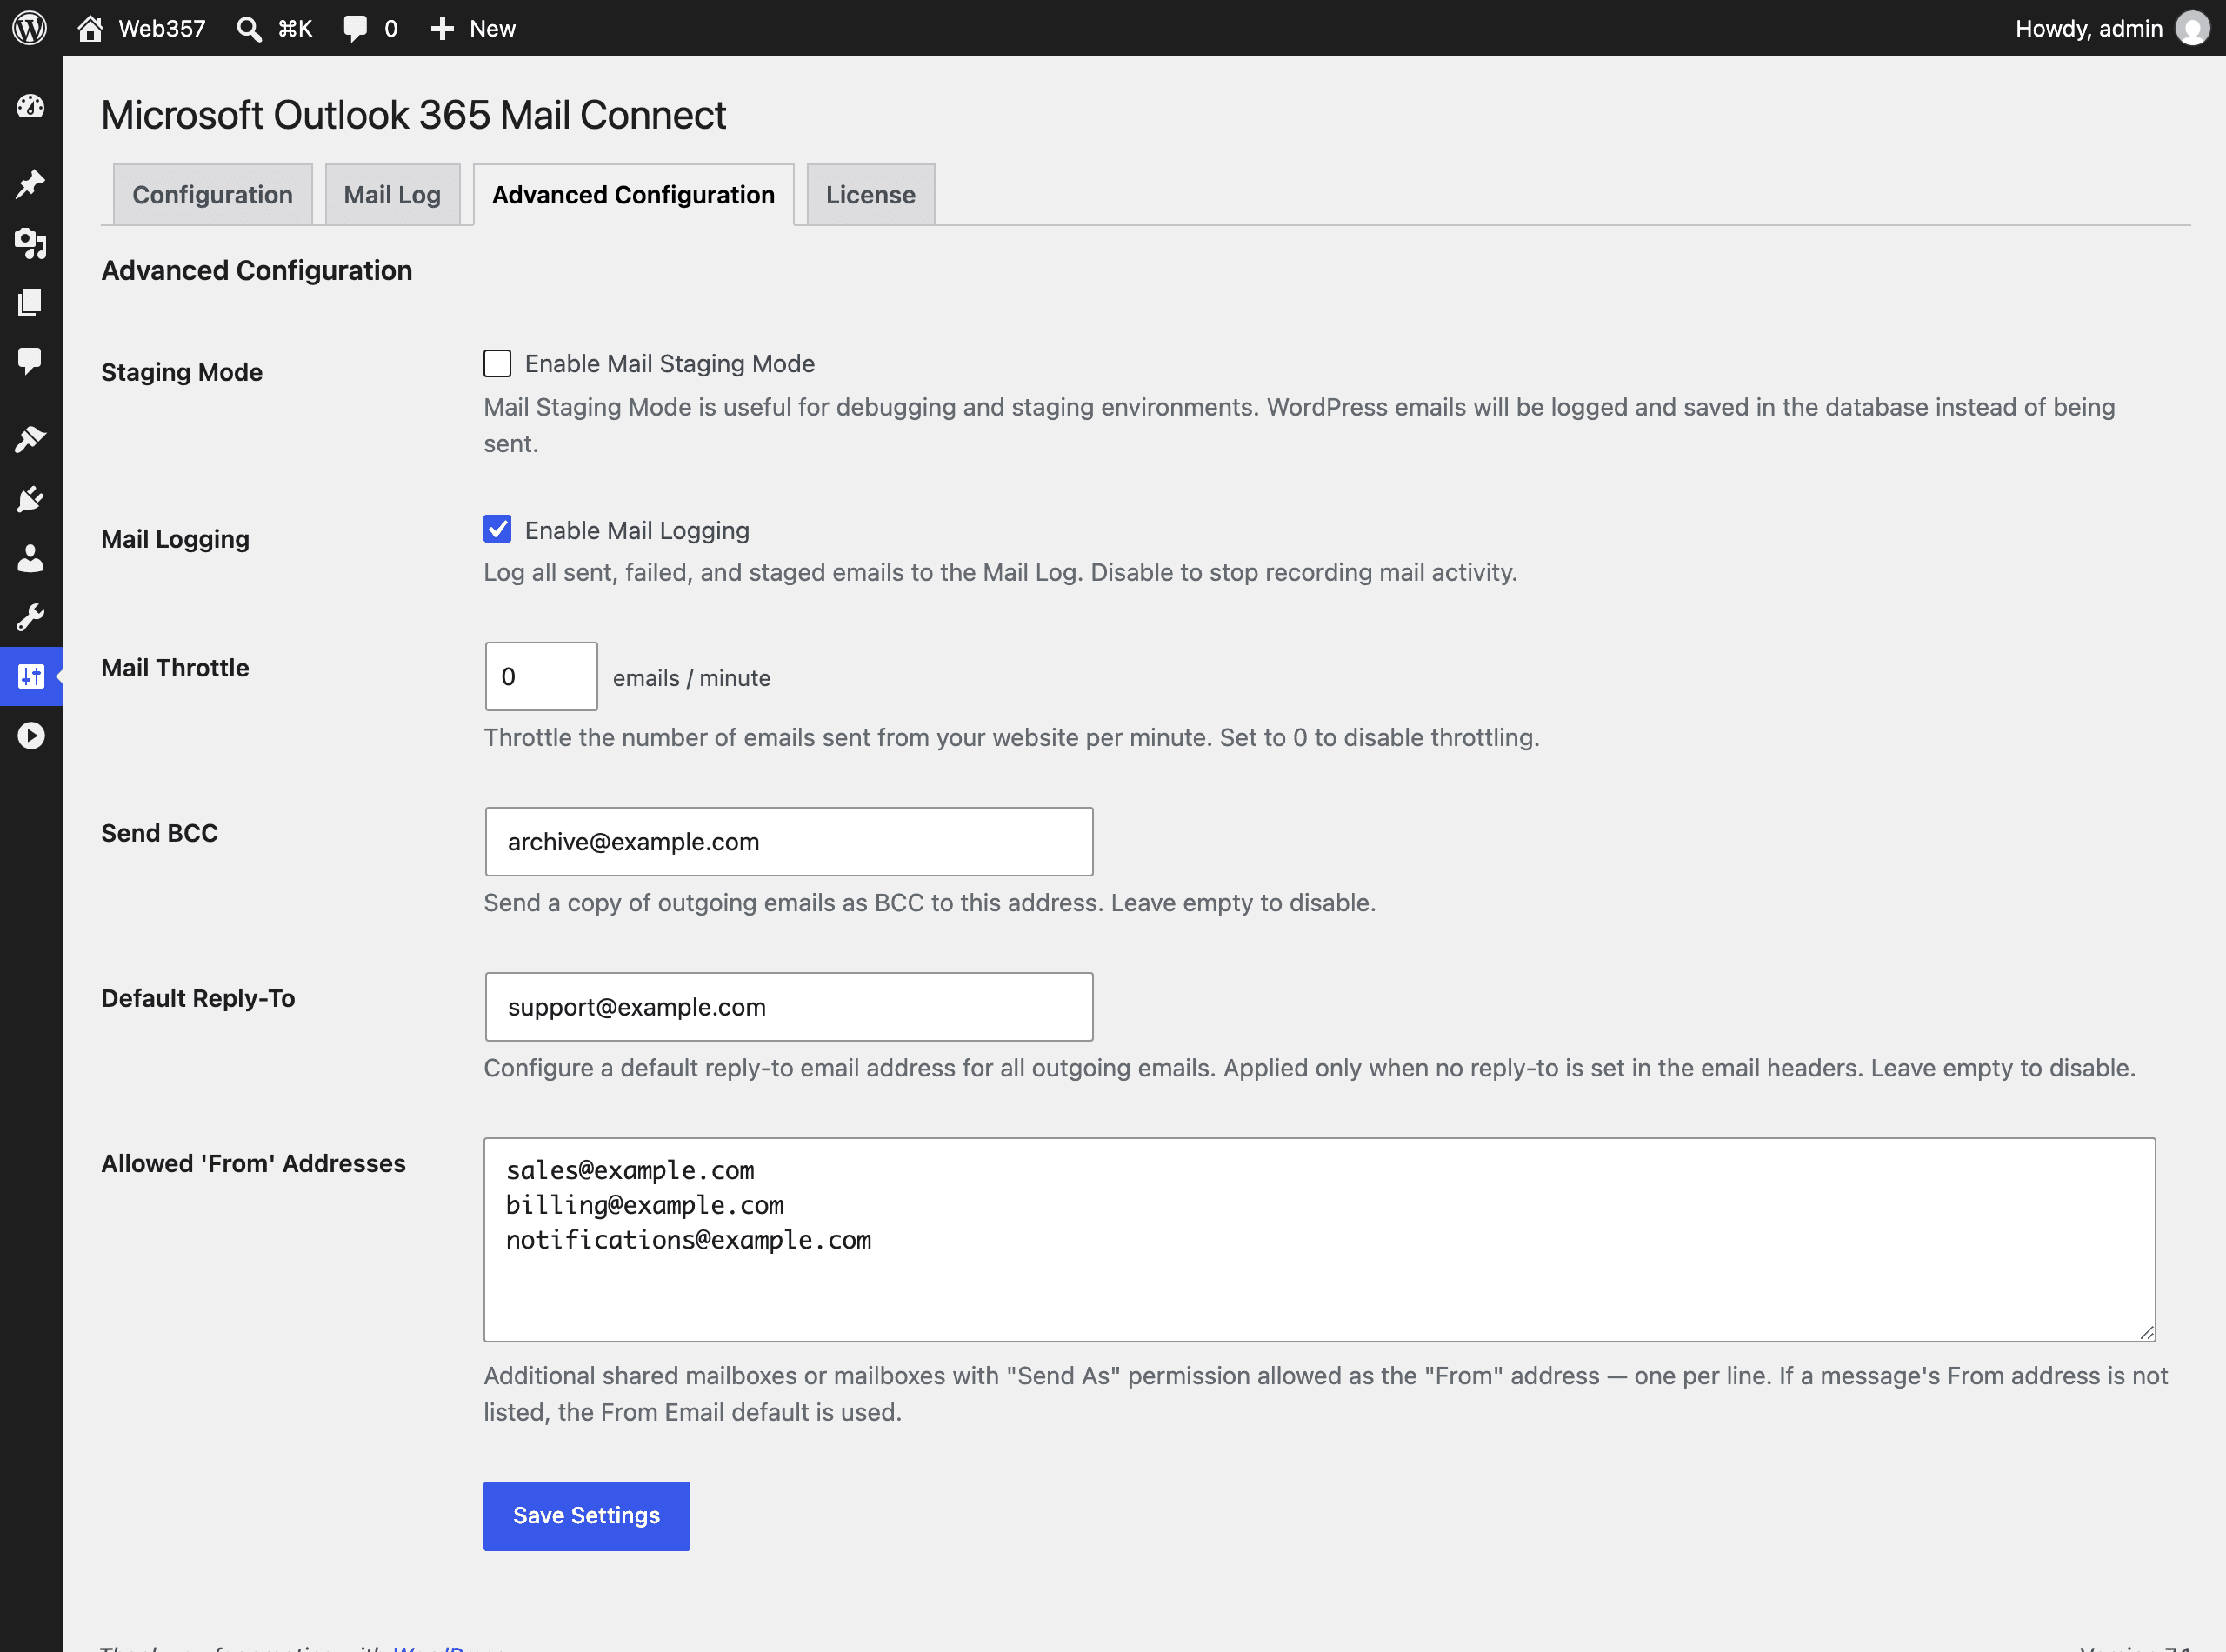This screenshot has width=2226, height=1652.
Task: Click the 'Default Reply-To' row label
Action: click(198, 998)
